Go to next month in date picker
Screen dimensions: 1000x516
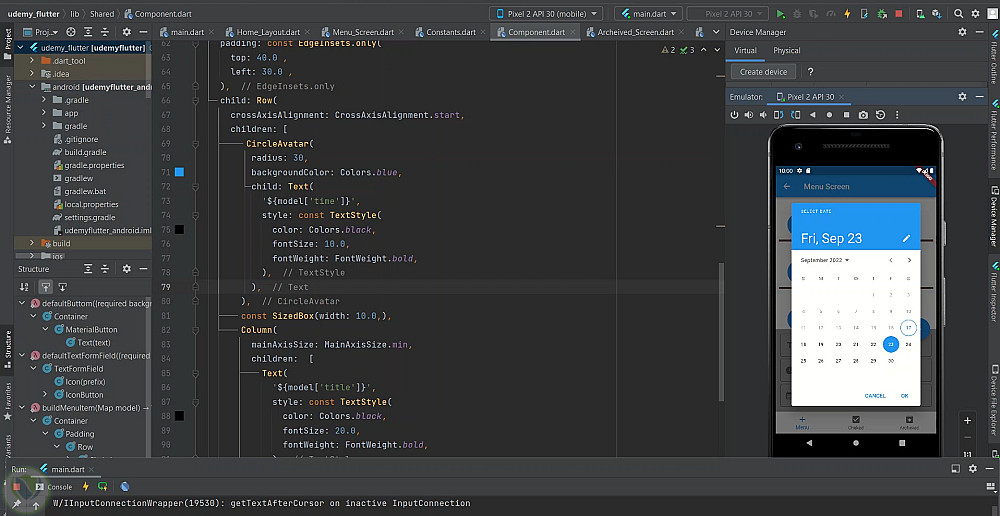(x=908, y=260)
